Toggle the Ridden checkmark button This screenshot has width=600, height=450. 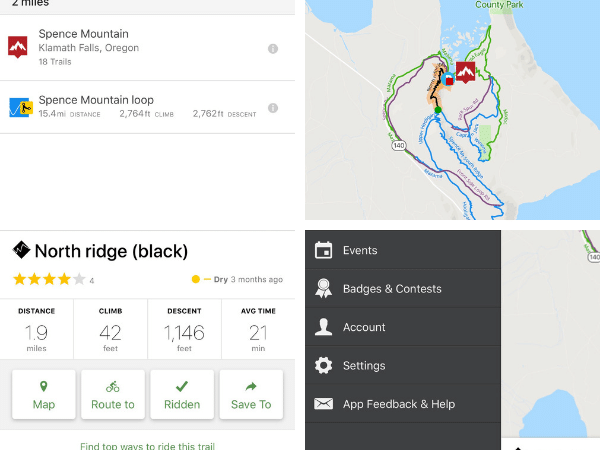tap(182, 394)
